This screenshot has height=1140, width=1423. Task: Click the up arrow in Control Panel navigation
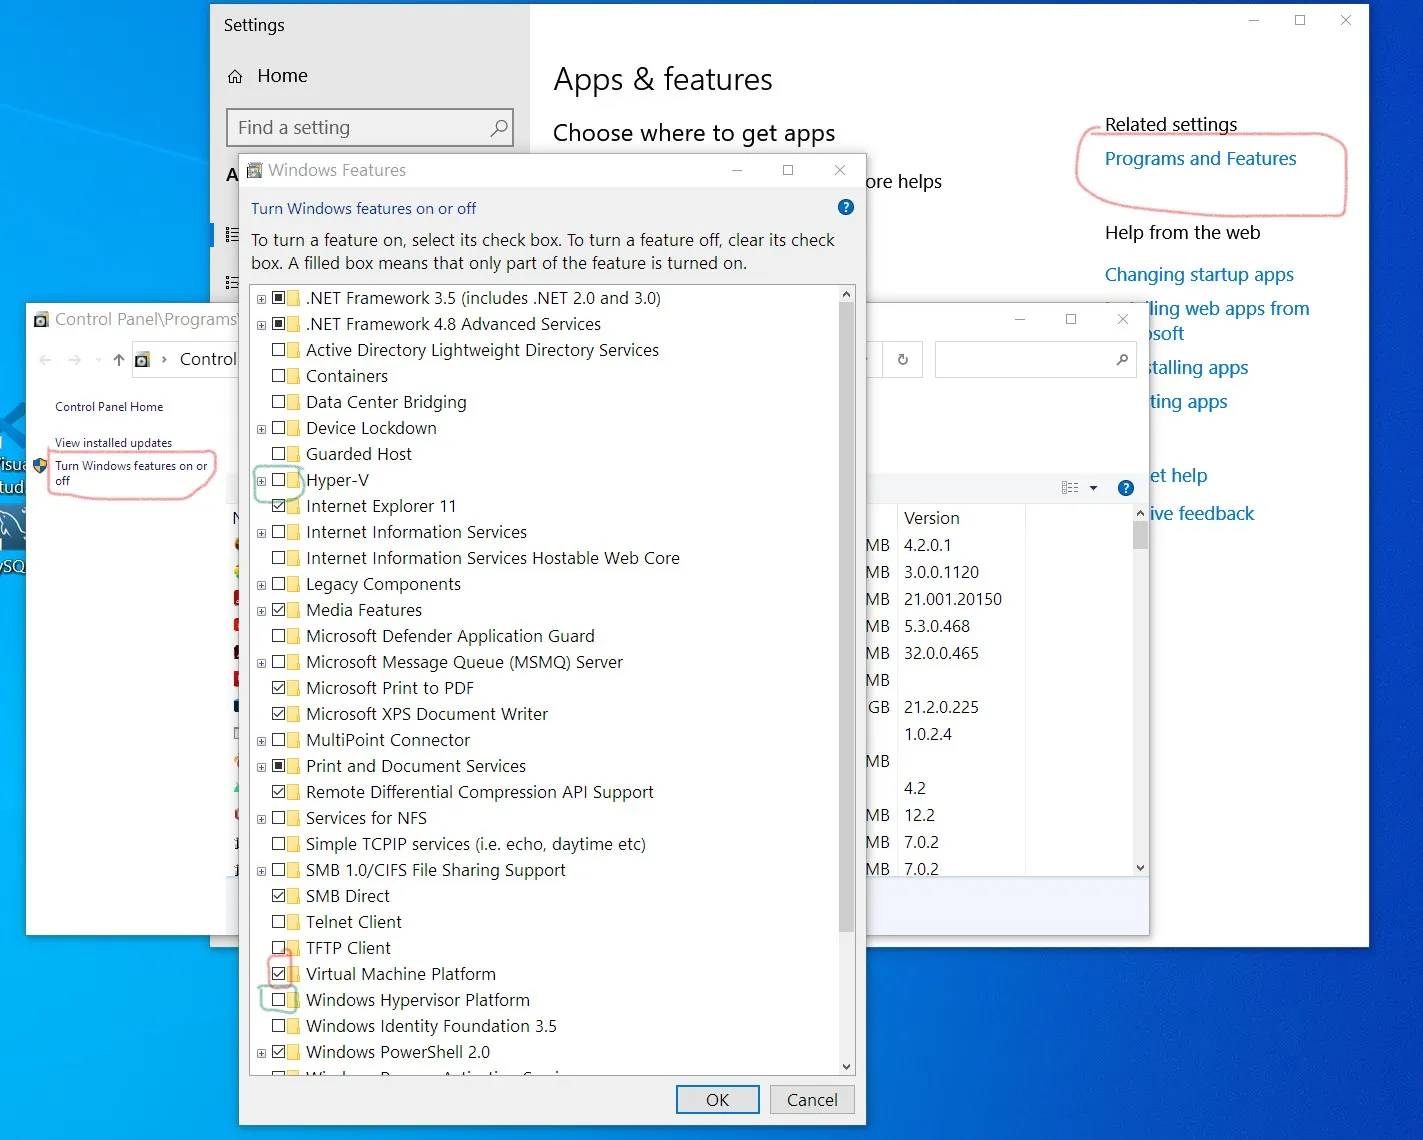pyautogui.click(x=119, y=360)
